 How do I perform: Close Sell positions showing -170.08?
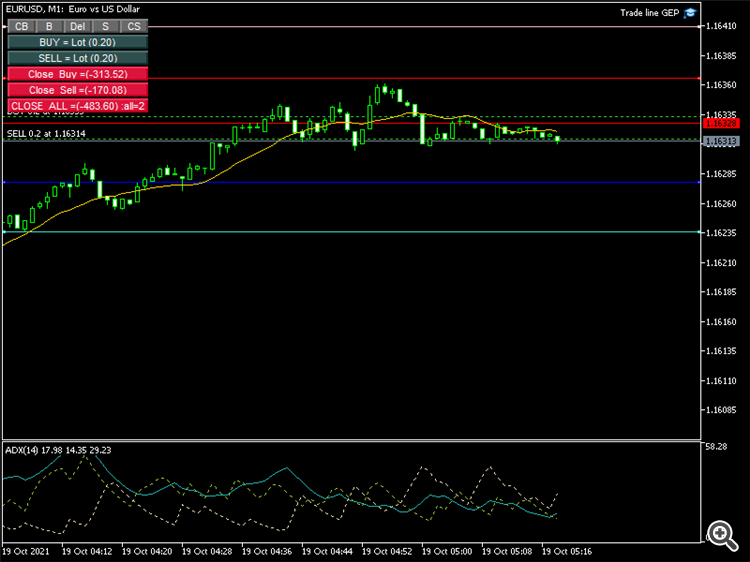[x=77, y=90]
